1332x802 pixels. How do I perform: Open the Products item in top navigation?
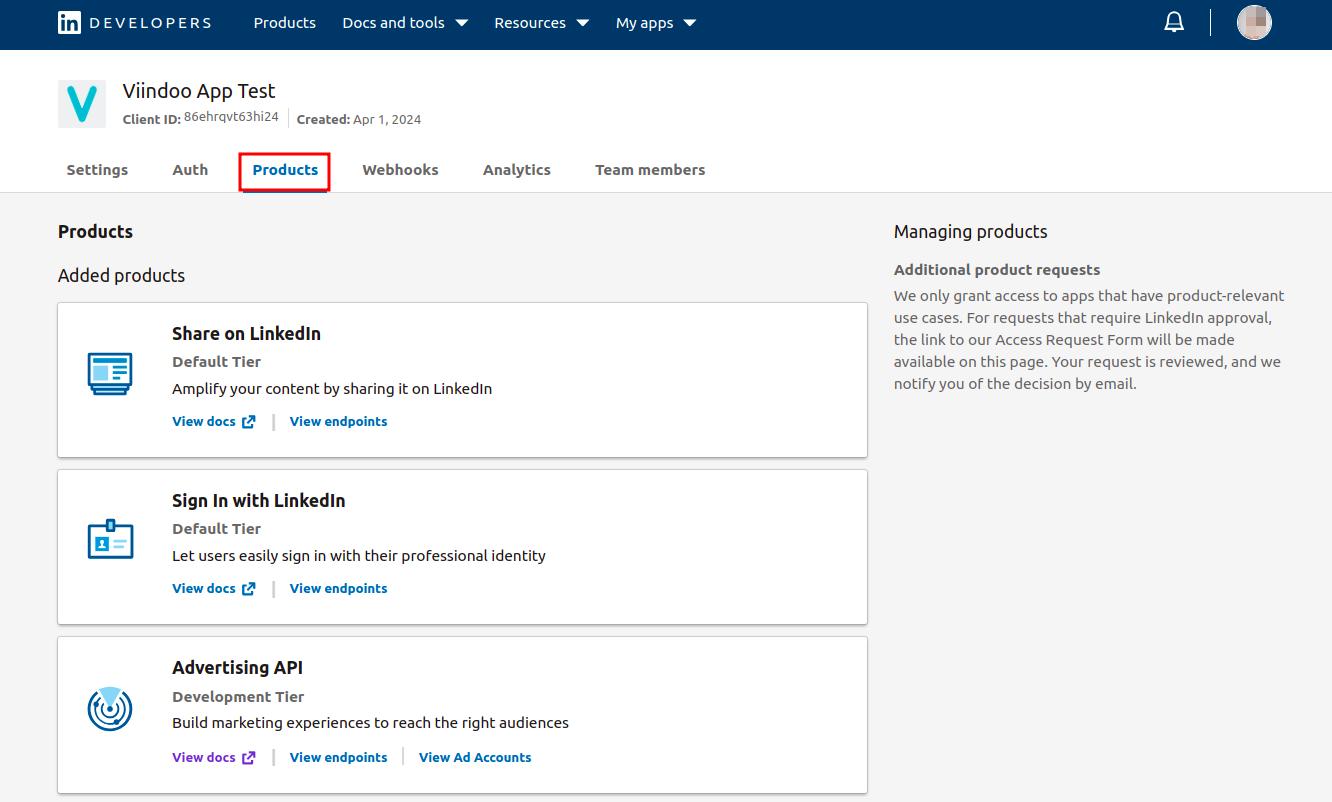(285, 22)
